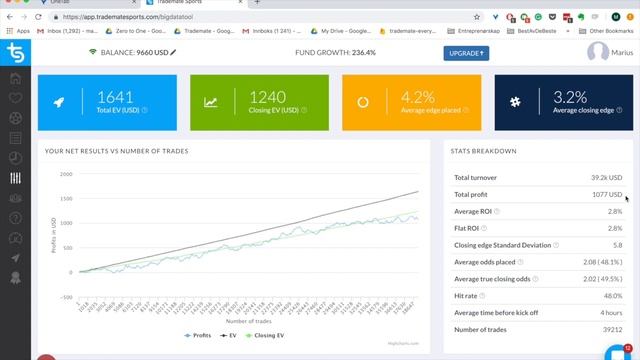Expand the hidden bookmarks chevron
The image size is (640, 360).
tap(568, 31)
